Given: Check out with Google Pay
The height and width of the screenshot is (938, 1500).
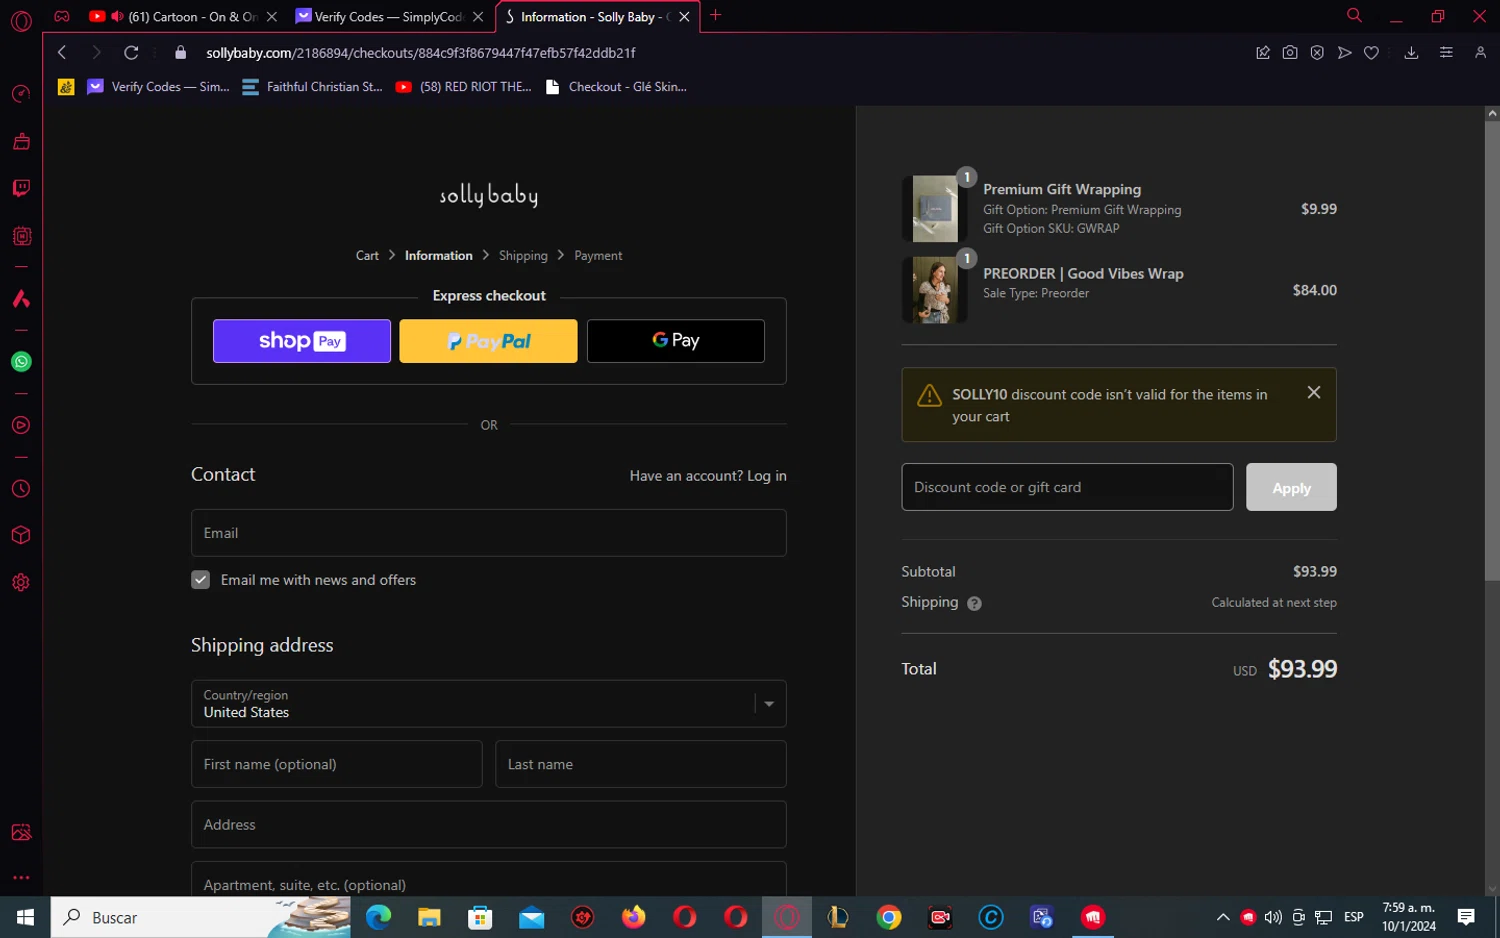Looking at the screenshot, I should 676,341.
